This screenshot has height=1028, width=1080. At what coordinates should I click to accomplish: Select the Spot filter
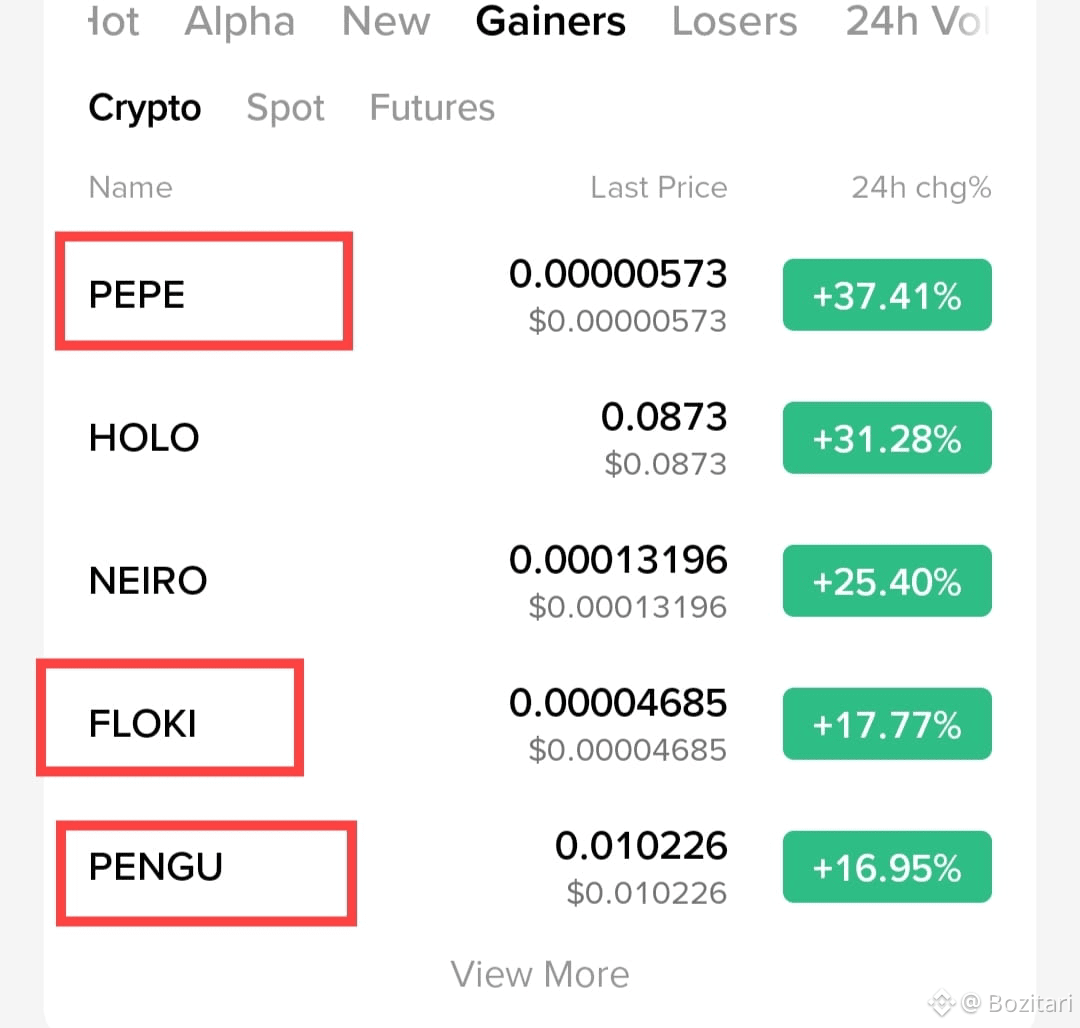[x=285, y=108]
